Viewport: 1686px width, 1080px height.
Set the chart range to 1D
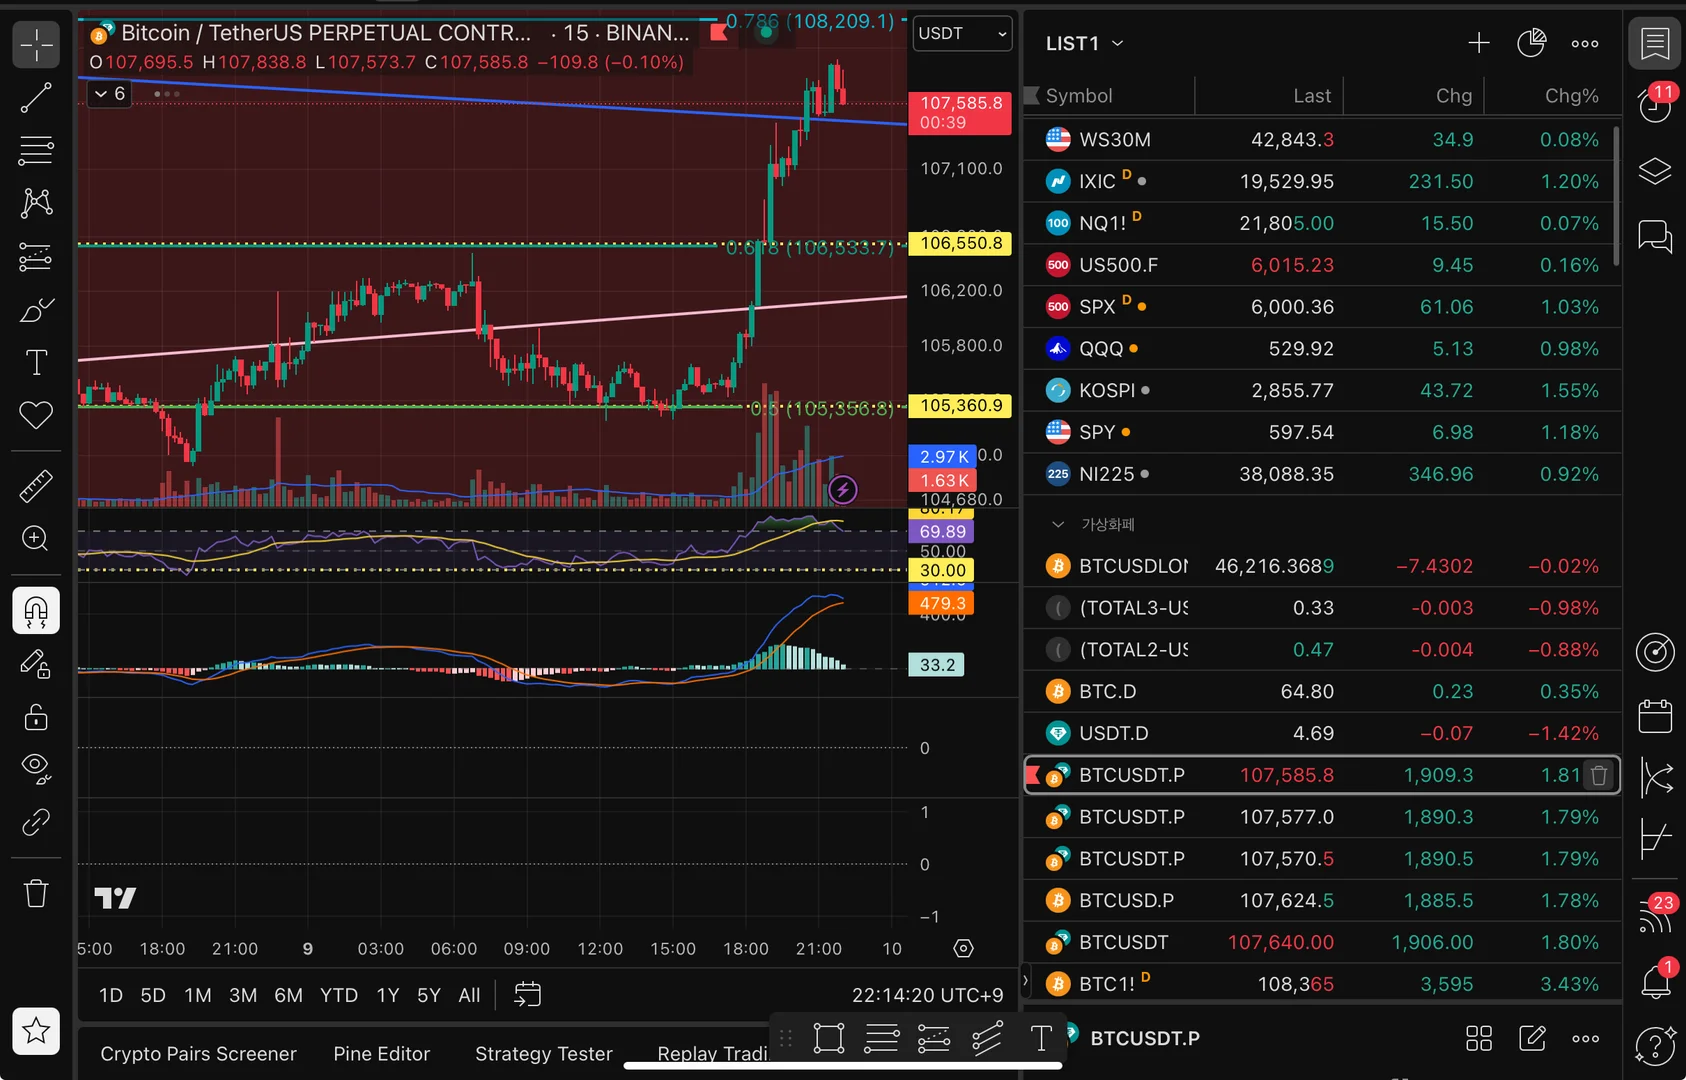point(111,995)
